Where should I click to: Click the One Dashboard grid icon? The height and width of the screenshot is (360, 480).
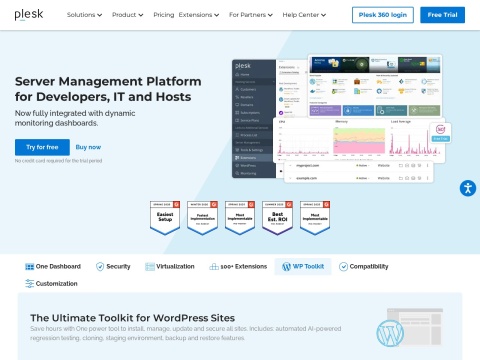(x=30, y=267)
